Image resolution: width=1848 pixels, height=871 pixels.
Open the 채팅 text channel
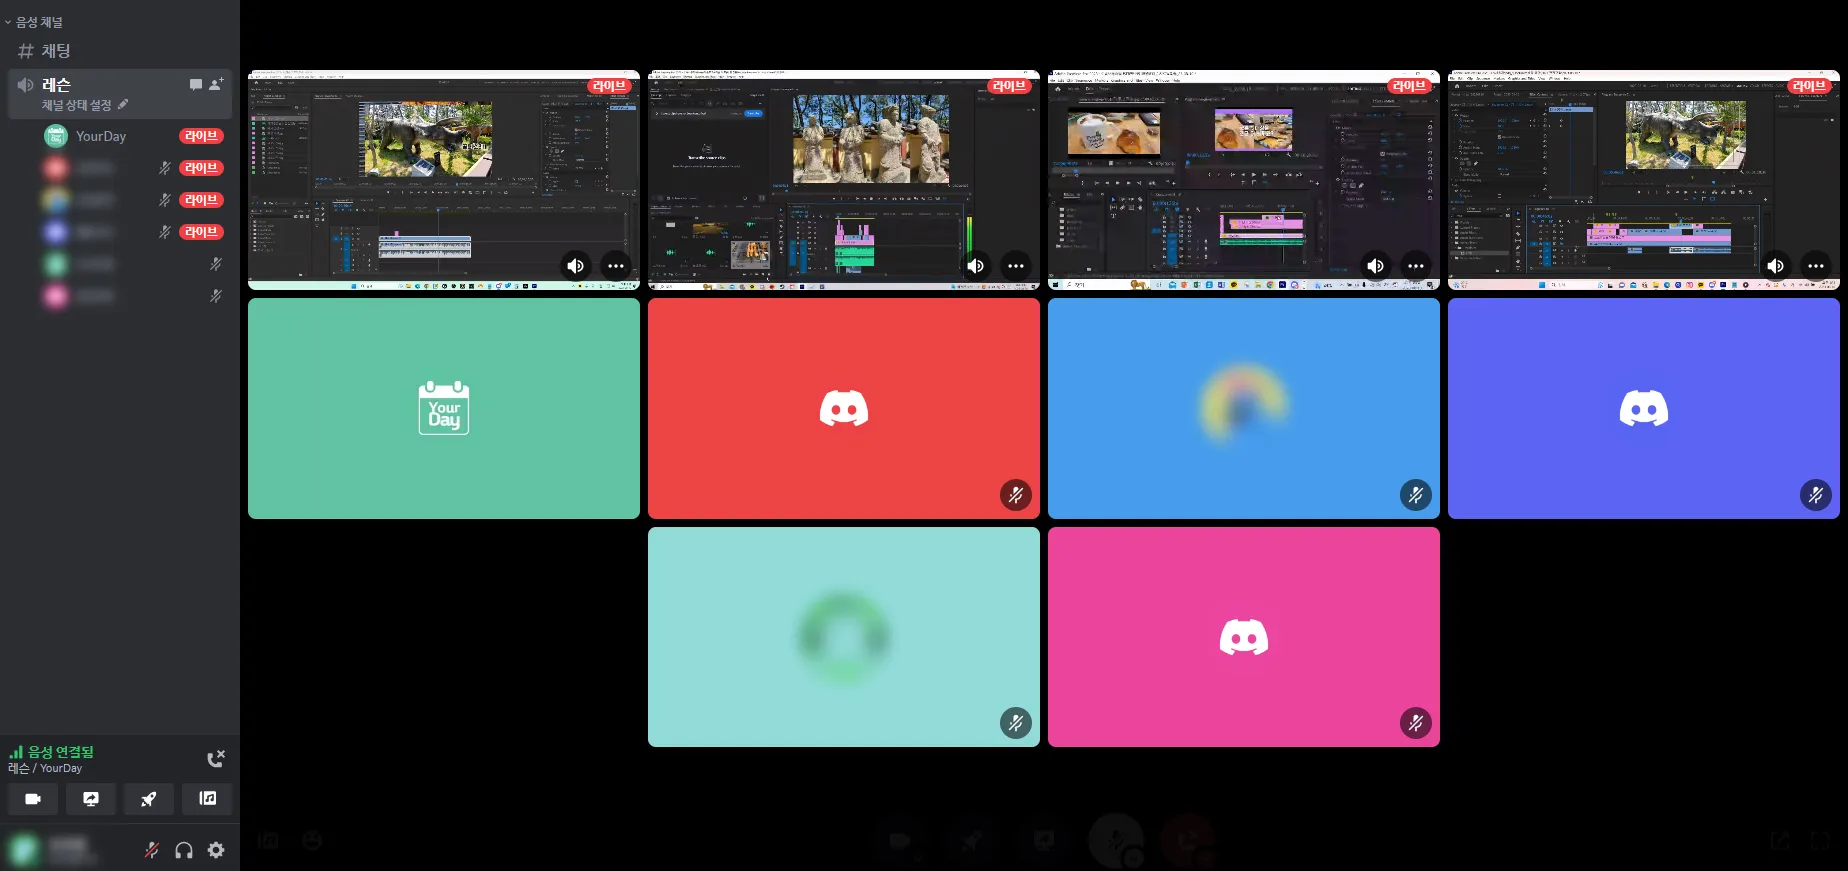(x=120, y=51)
